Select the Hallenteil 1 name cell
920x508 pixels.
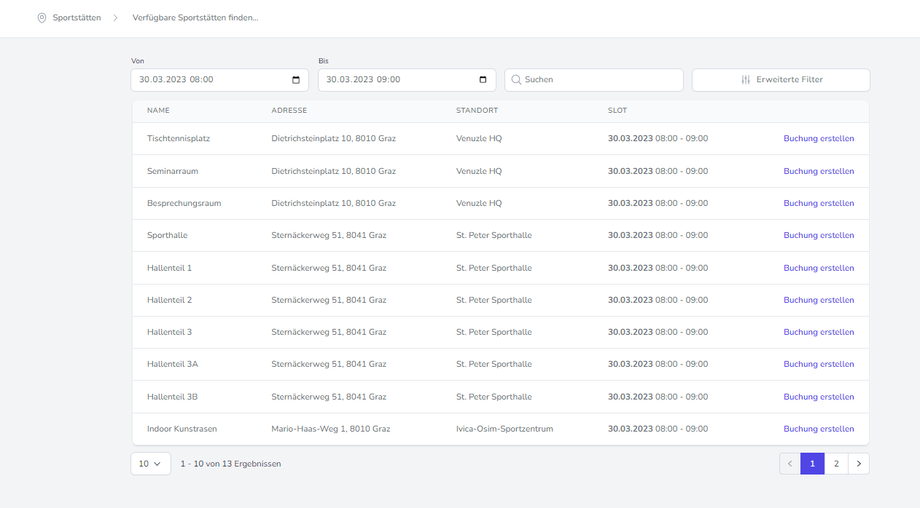pos(170,268)
